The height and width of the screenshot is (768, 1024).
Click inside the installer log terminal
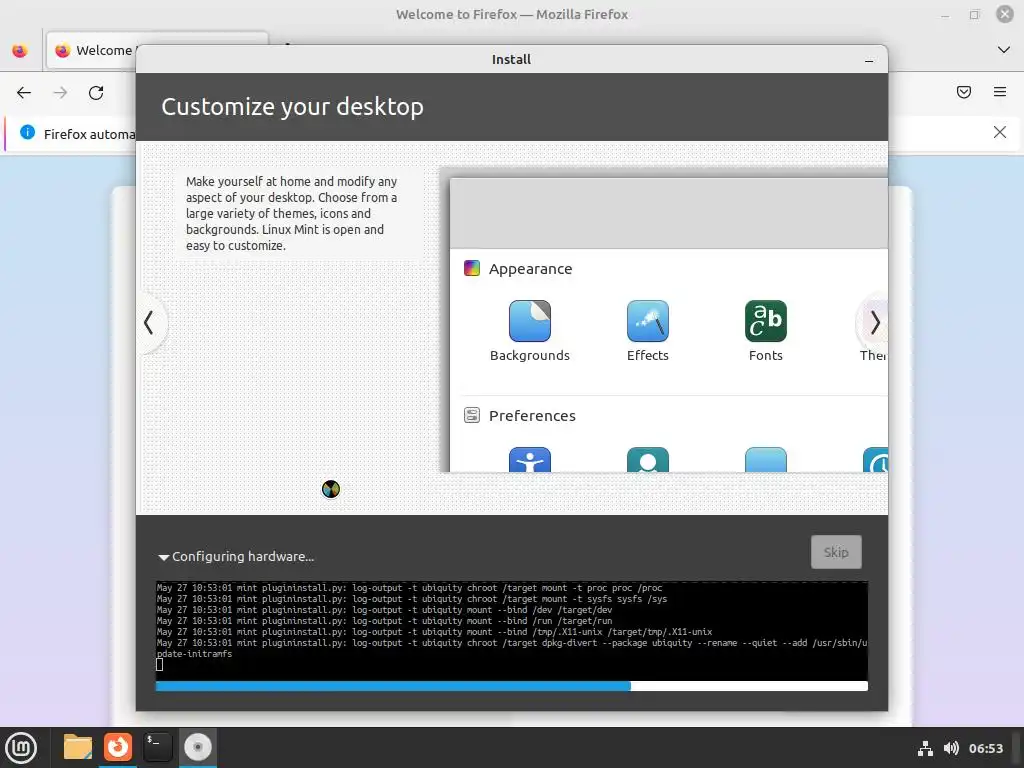(x=511, y=630)
